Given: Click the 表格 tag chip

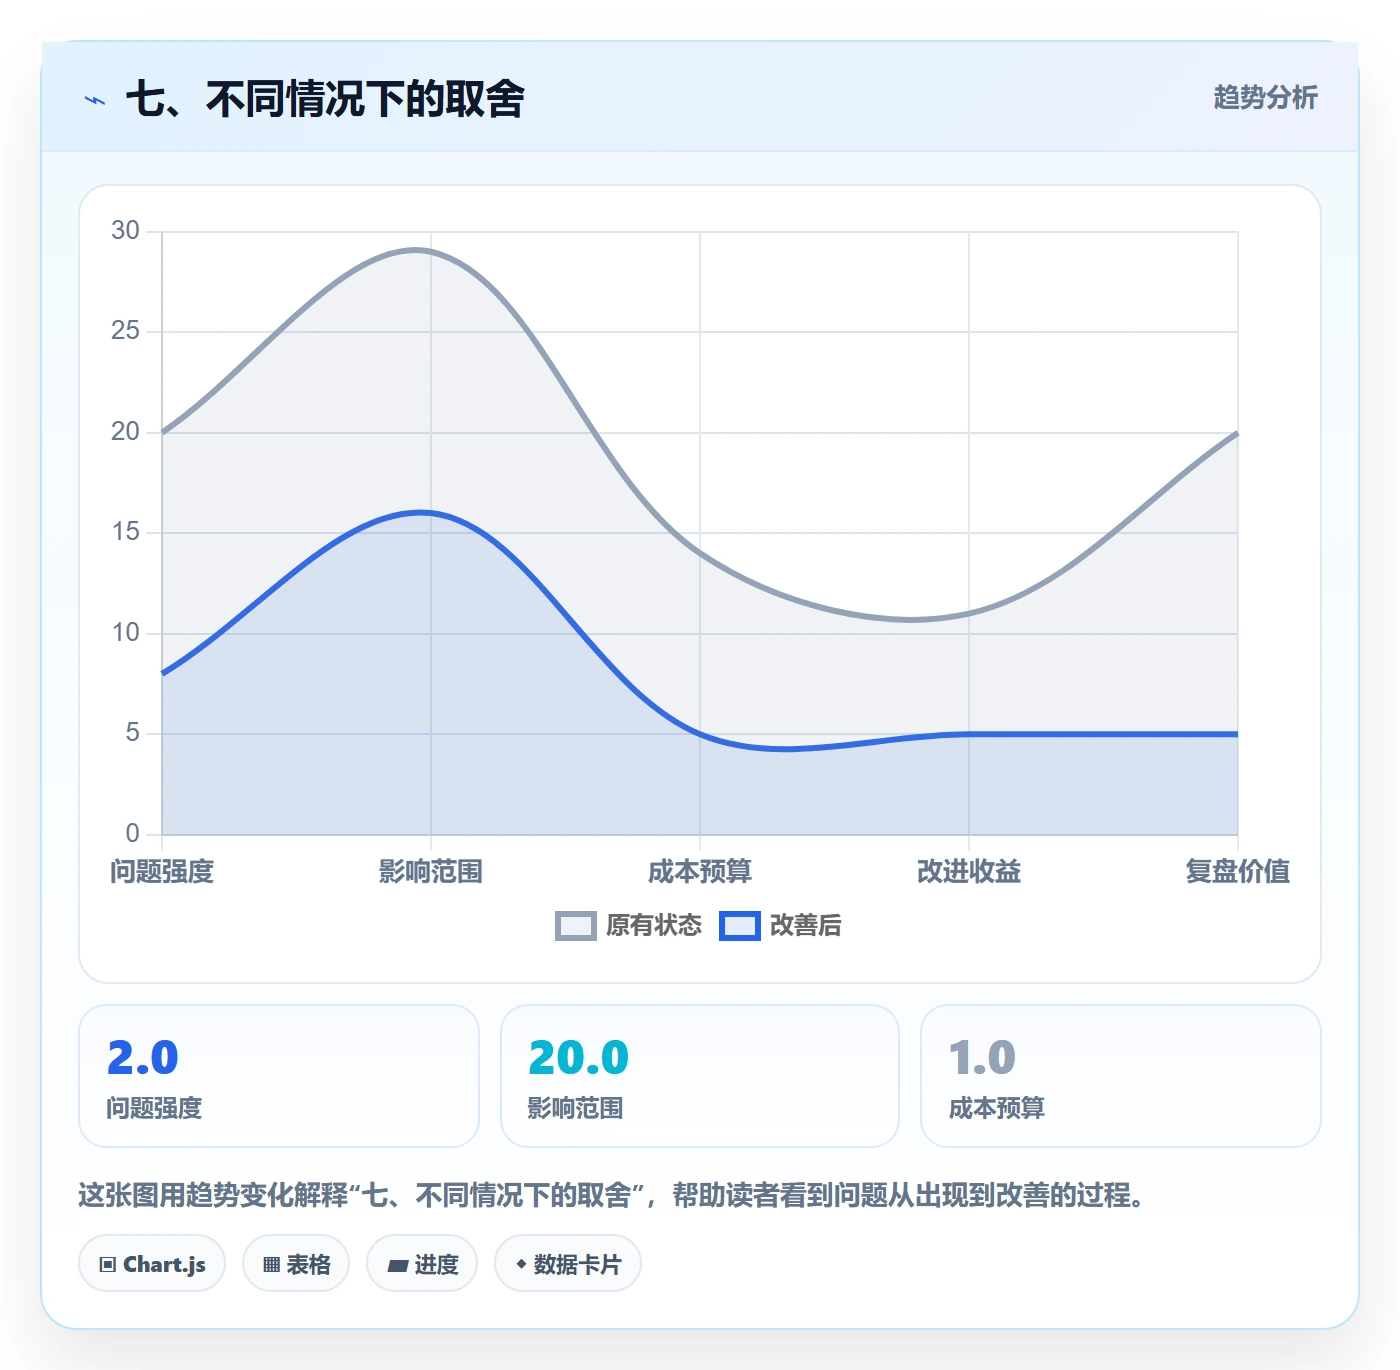Looking at the screenshot, I should point(296,1264).
